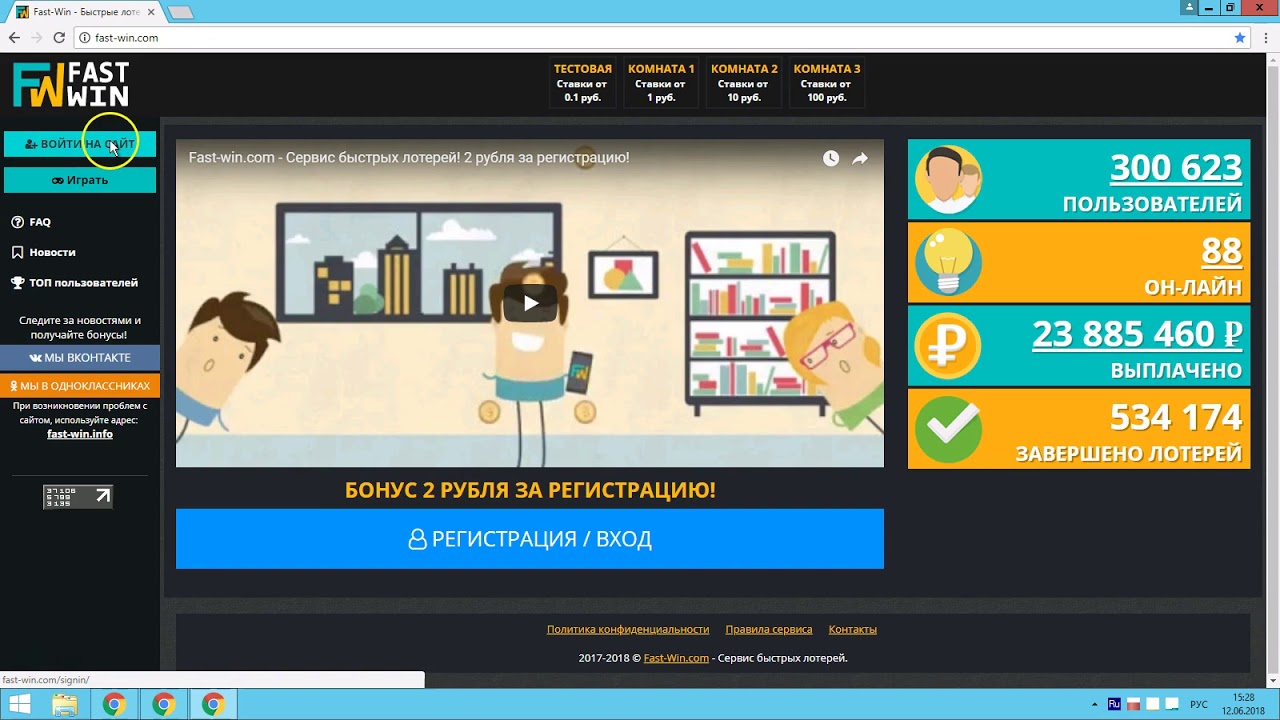Screen dimensions: 1280x720
Task: Open the КОМНАТА 2 room tab
Action: (744, 83)
